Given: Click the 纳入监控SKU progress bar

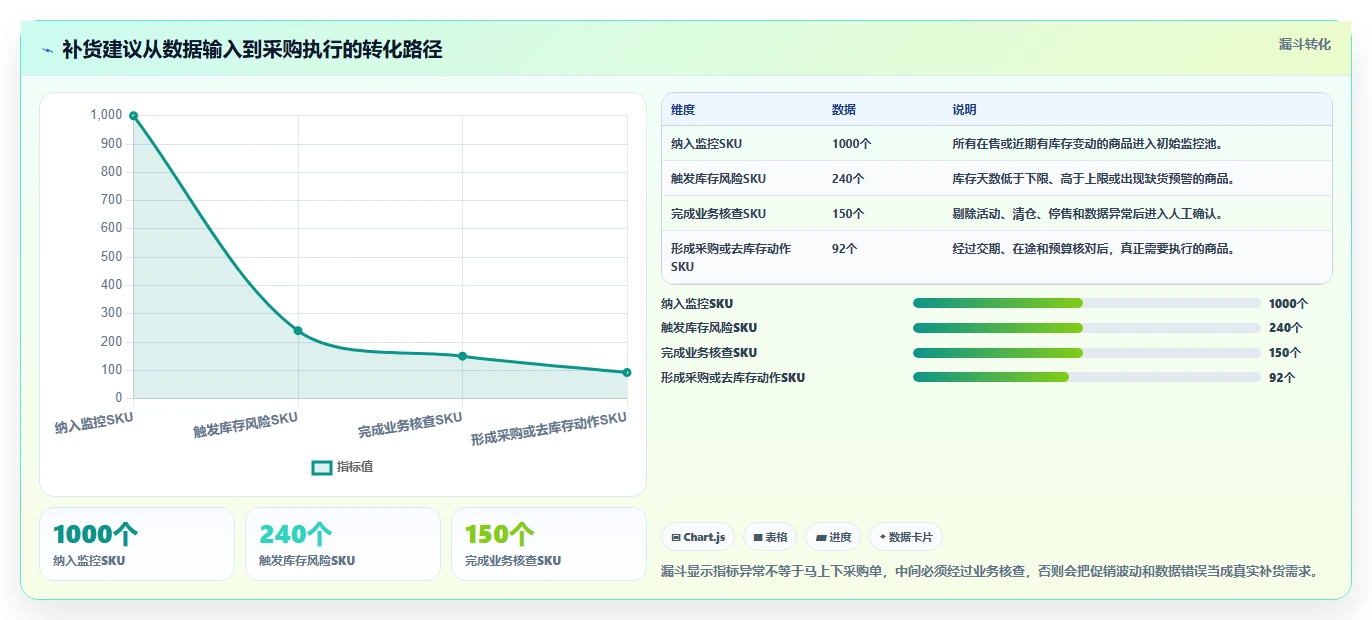Looking at the screenshot, I should (x=1087, y=303).
